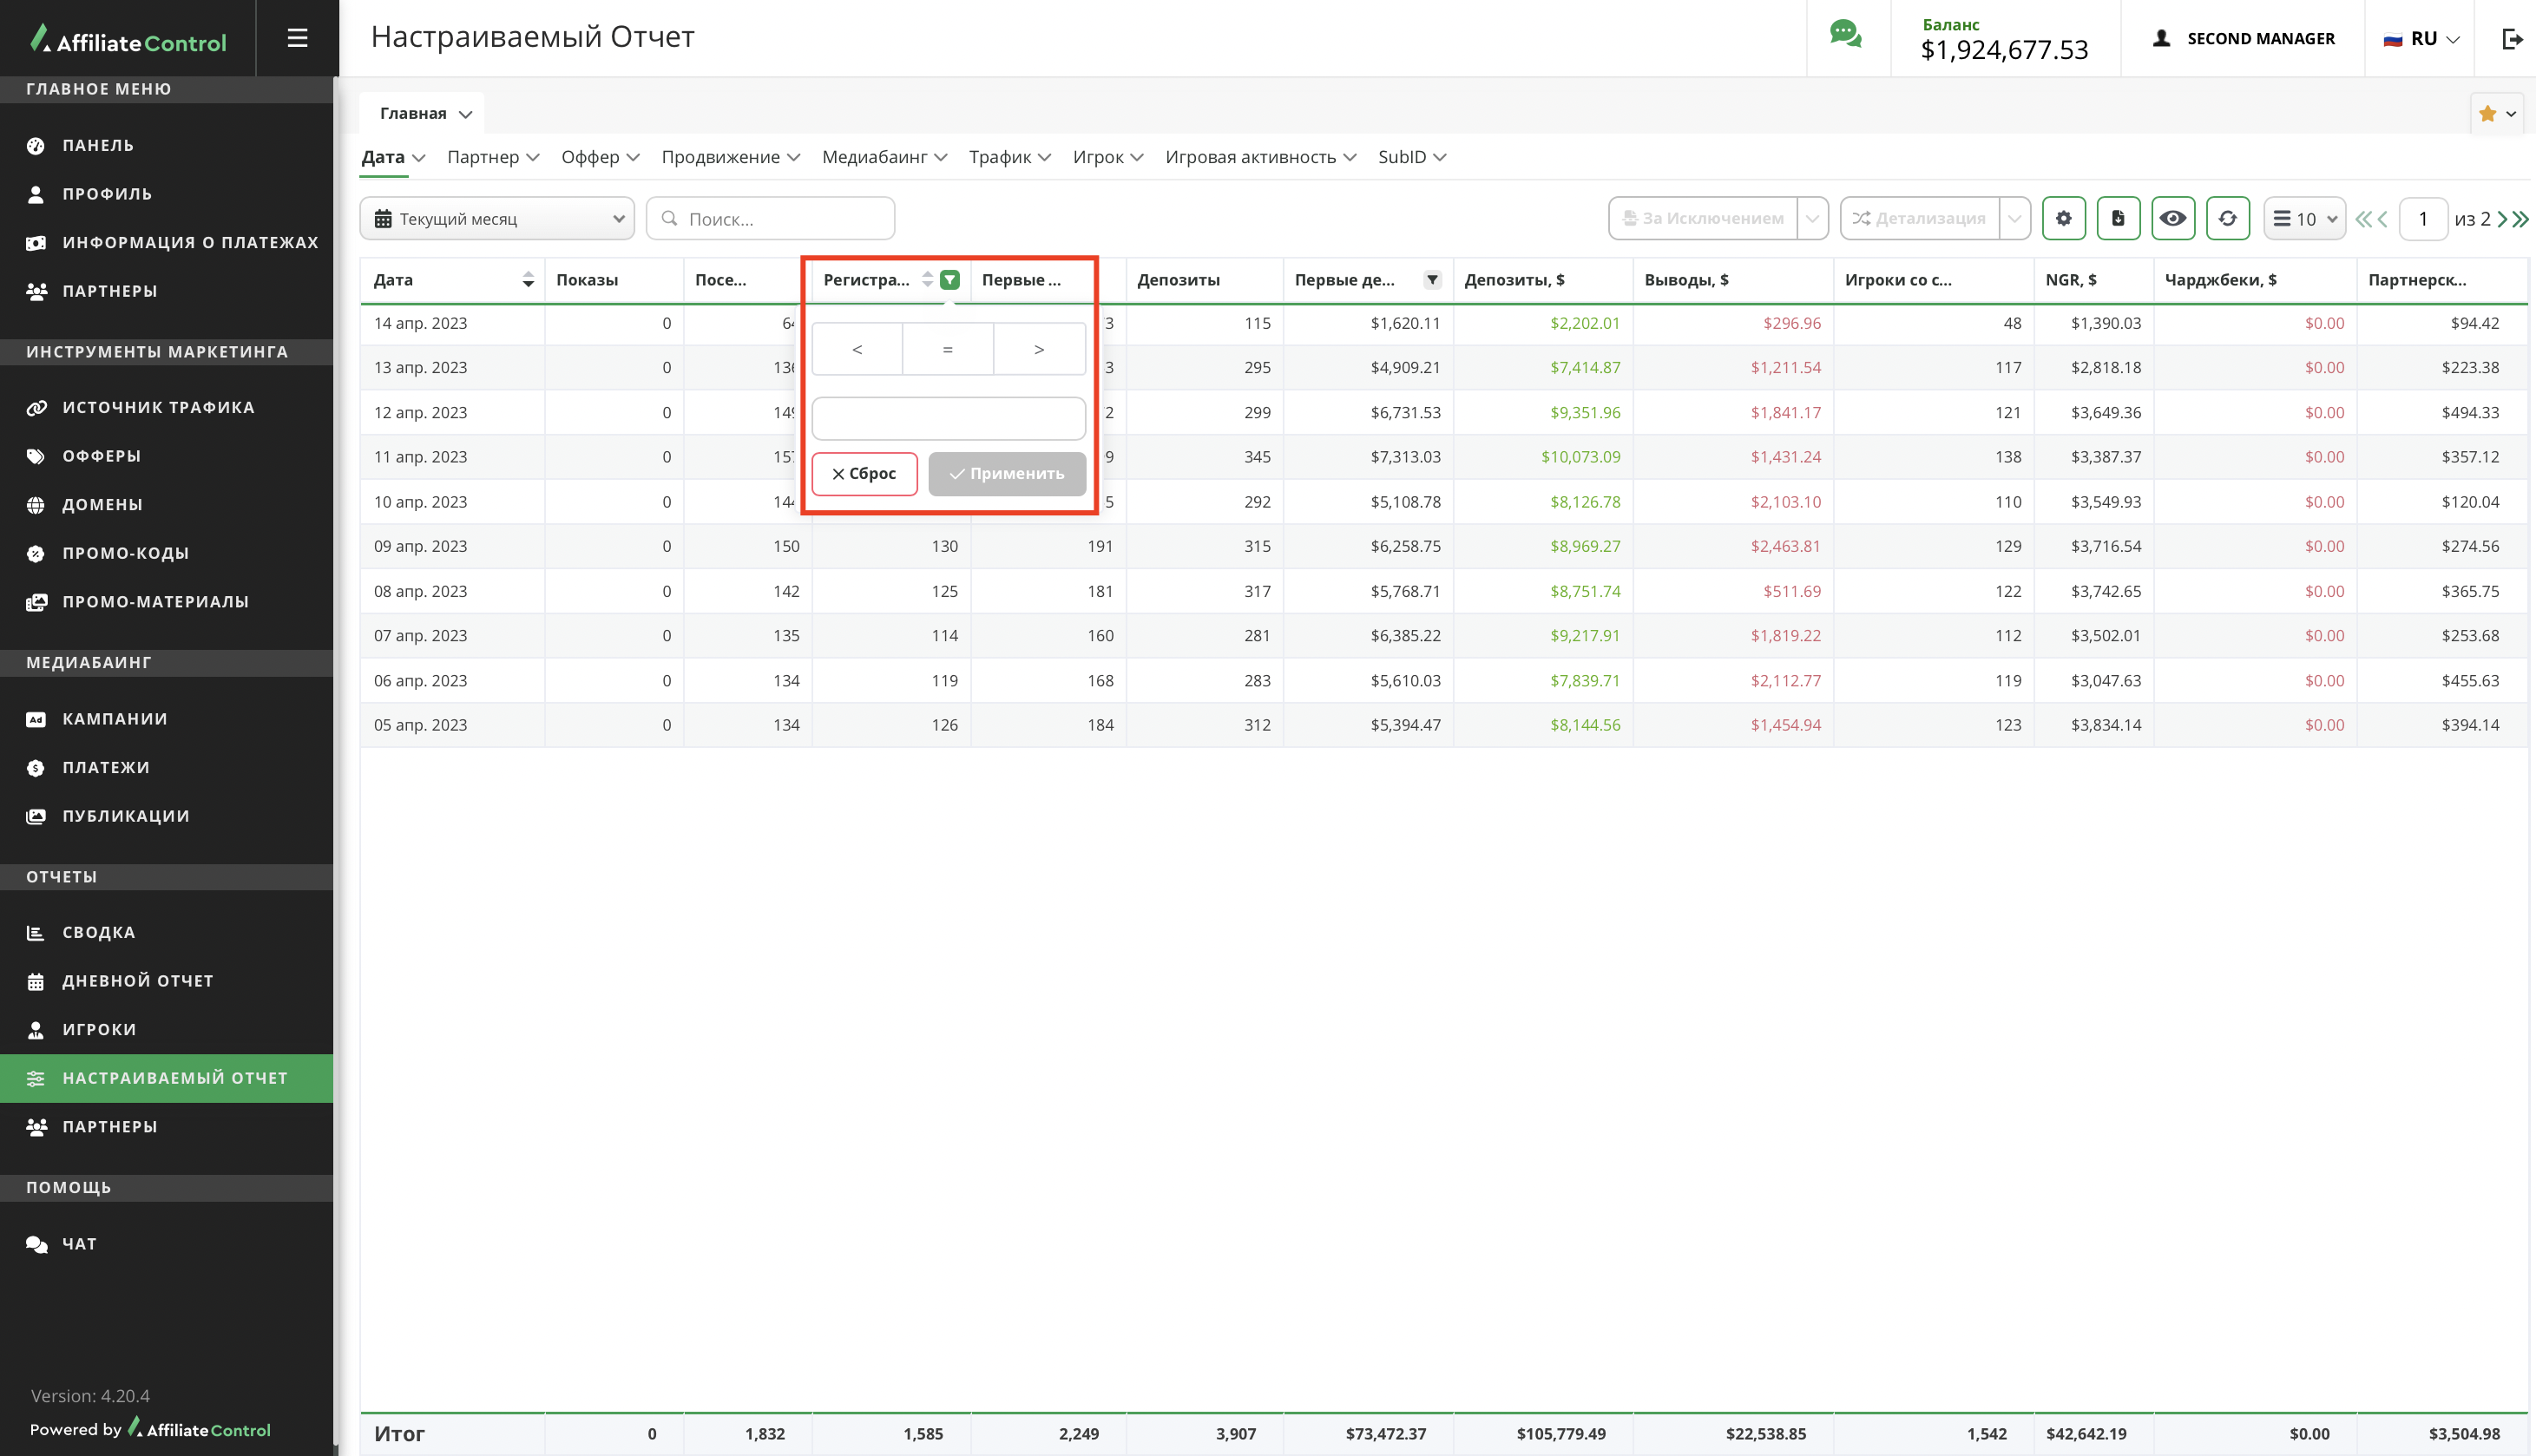Click the Сброс reset button
The image size is (2536, 1456).
pos(864,474)
